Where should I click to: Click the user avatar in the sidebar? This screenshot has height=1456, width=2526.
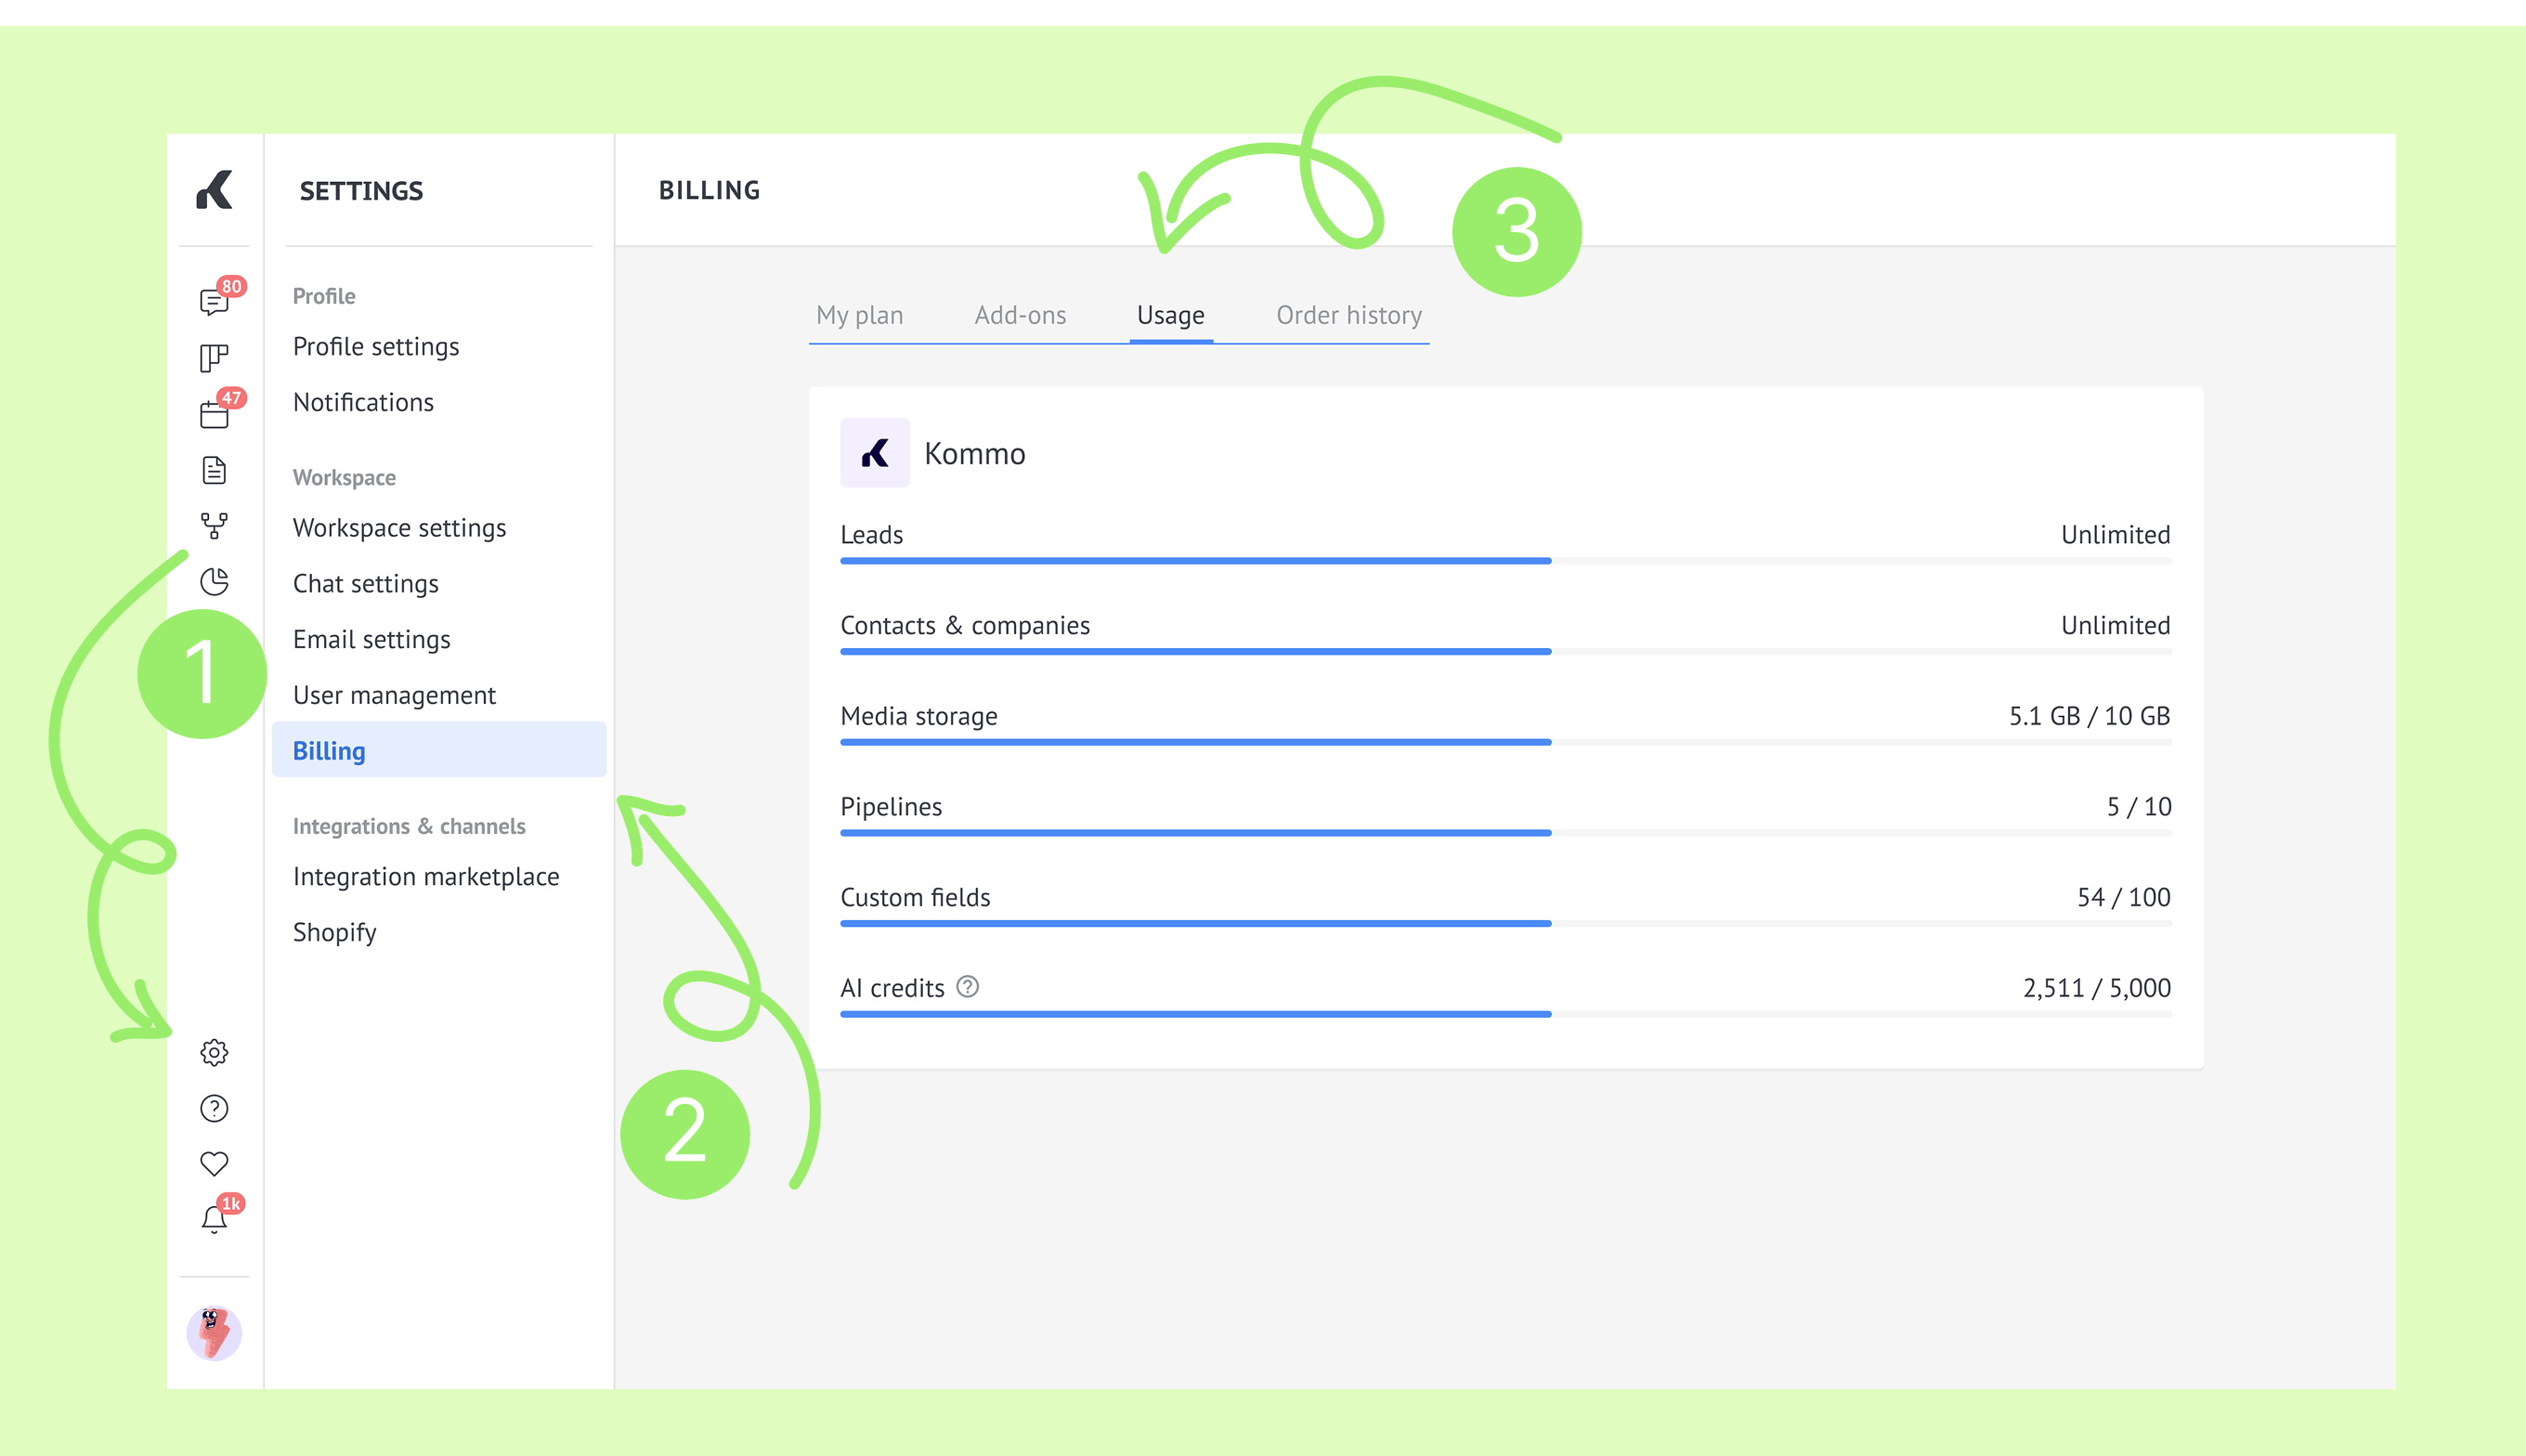tap(214, 1333)
